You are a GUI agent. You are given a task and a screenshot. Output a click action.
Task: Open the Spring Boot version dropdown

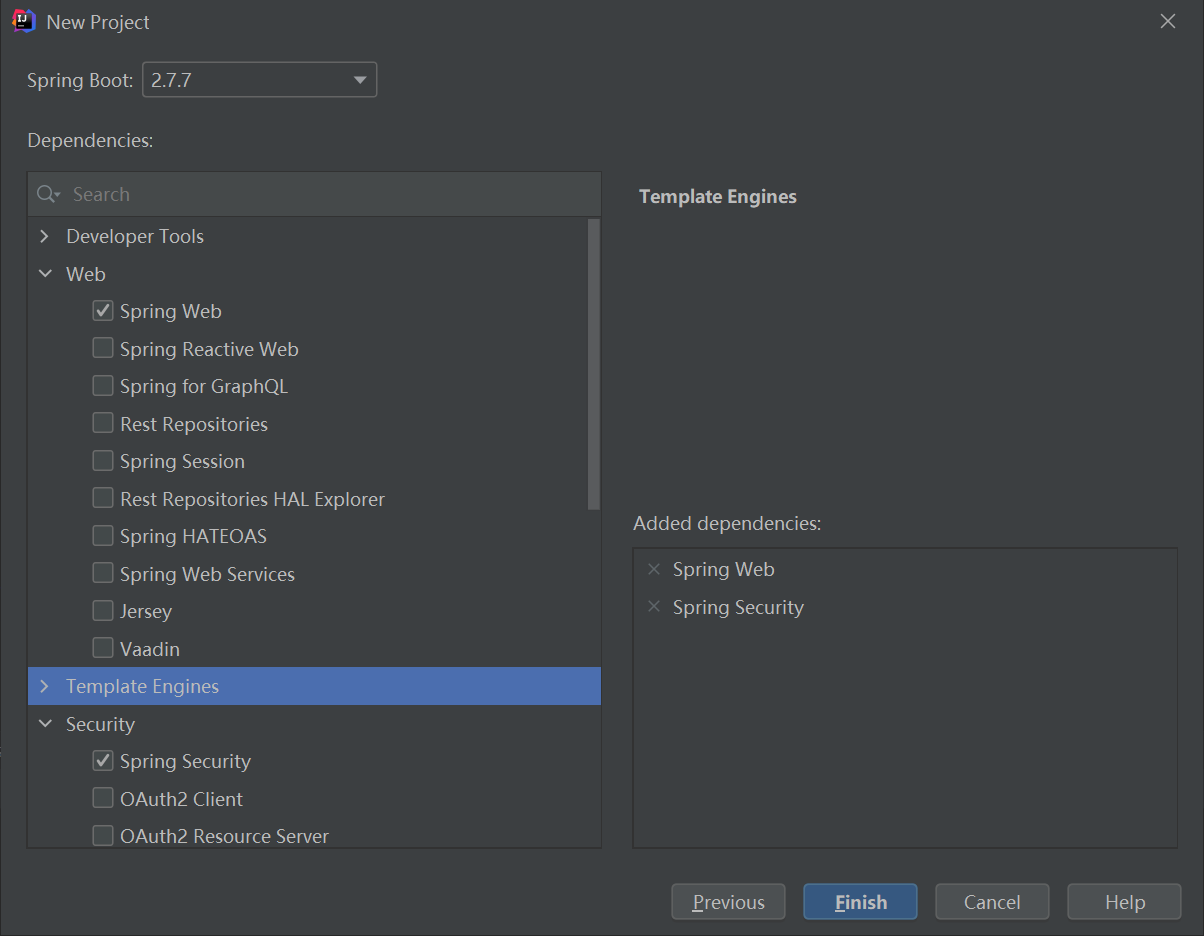(260, 80)
